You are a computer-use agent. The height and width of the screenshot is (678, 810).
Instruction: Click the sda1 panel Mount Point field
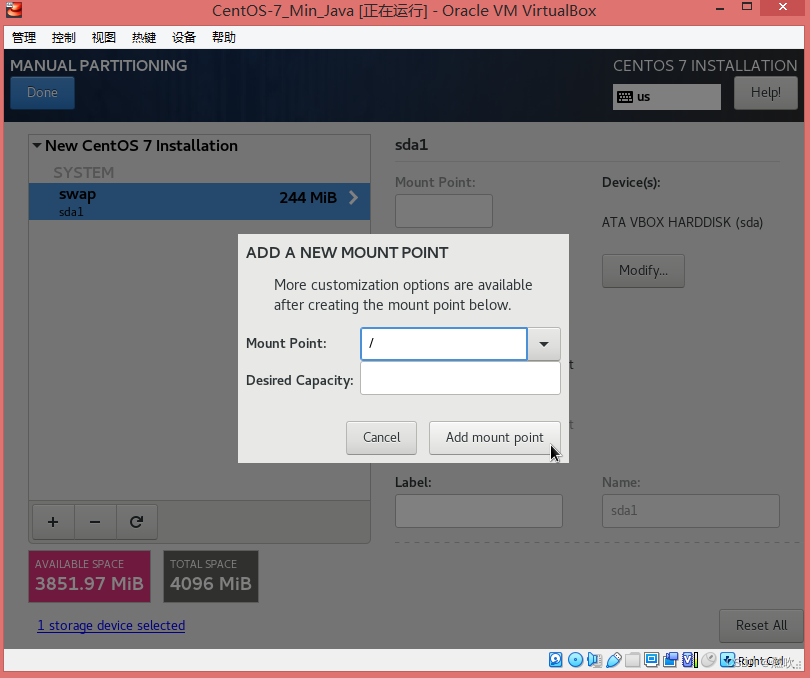click(444, 211)
